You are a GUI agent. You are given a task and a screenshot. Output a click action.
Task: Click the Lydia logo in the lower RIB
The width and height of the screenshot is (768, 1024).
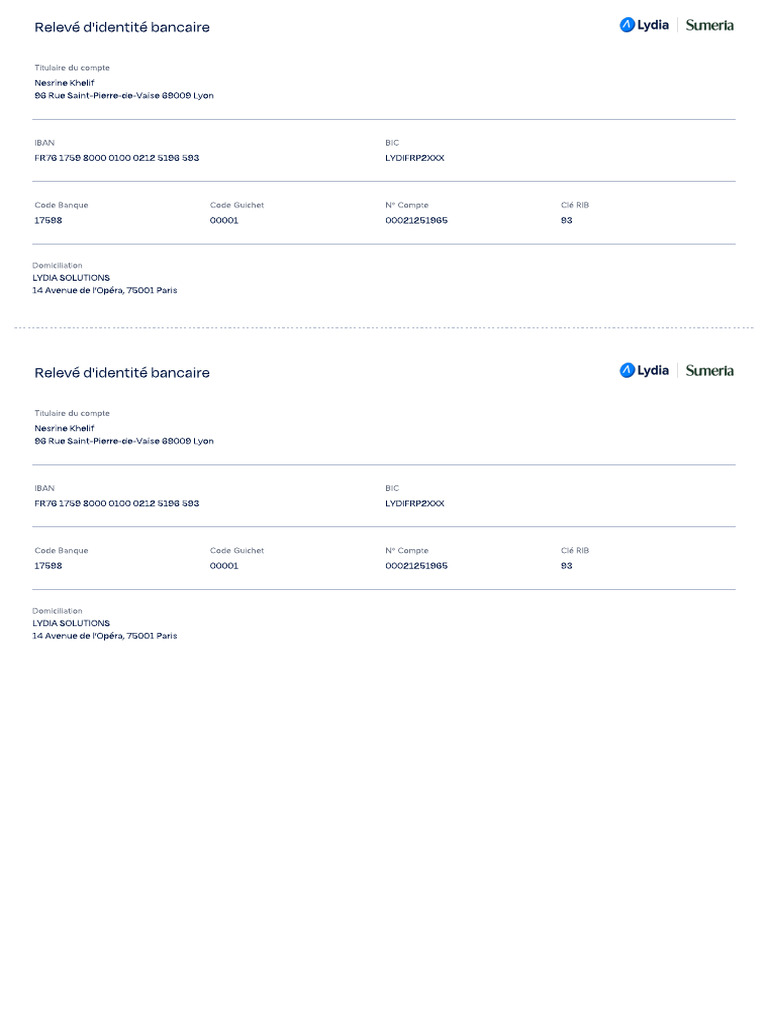click(644, 370)
